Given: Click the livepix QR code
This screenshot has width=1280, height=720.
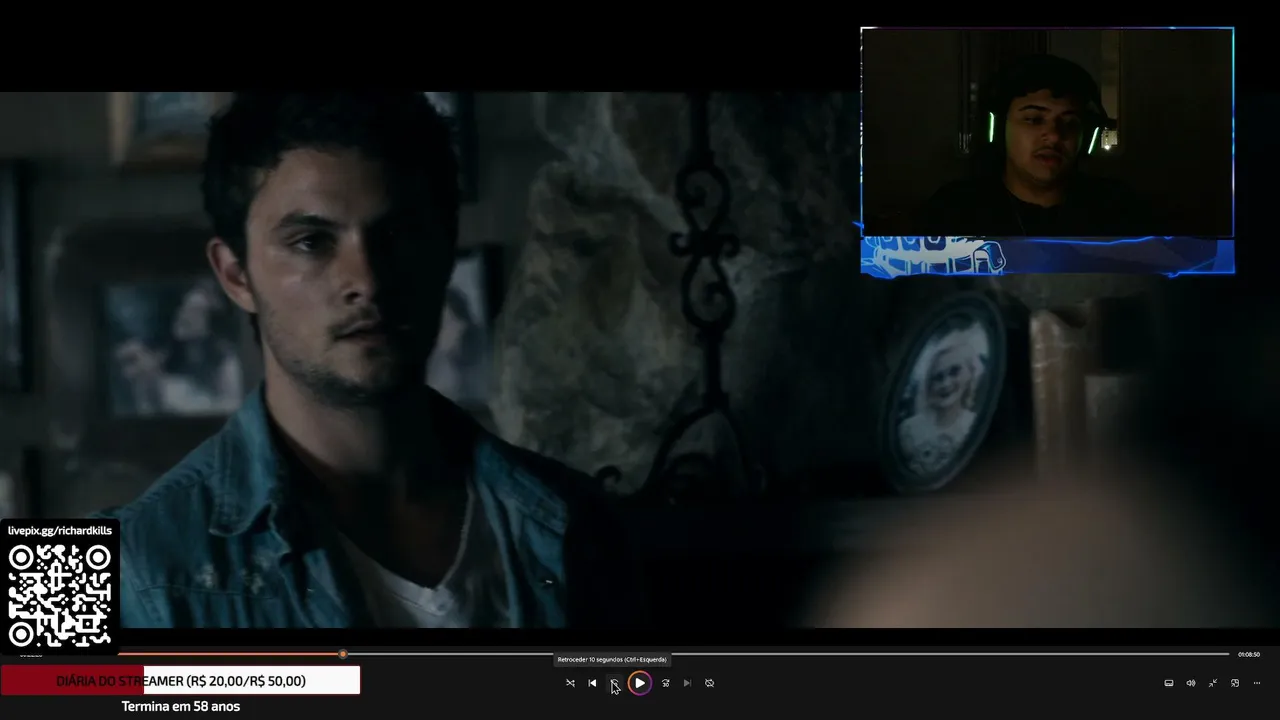Looking at the screenshot, I should 60,596.
